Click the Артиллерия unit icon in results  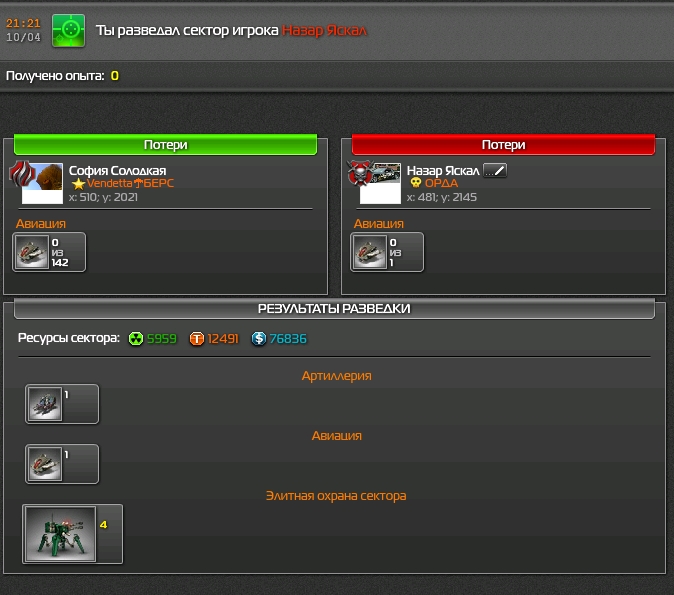[45, 404]
